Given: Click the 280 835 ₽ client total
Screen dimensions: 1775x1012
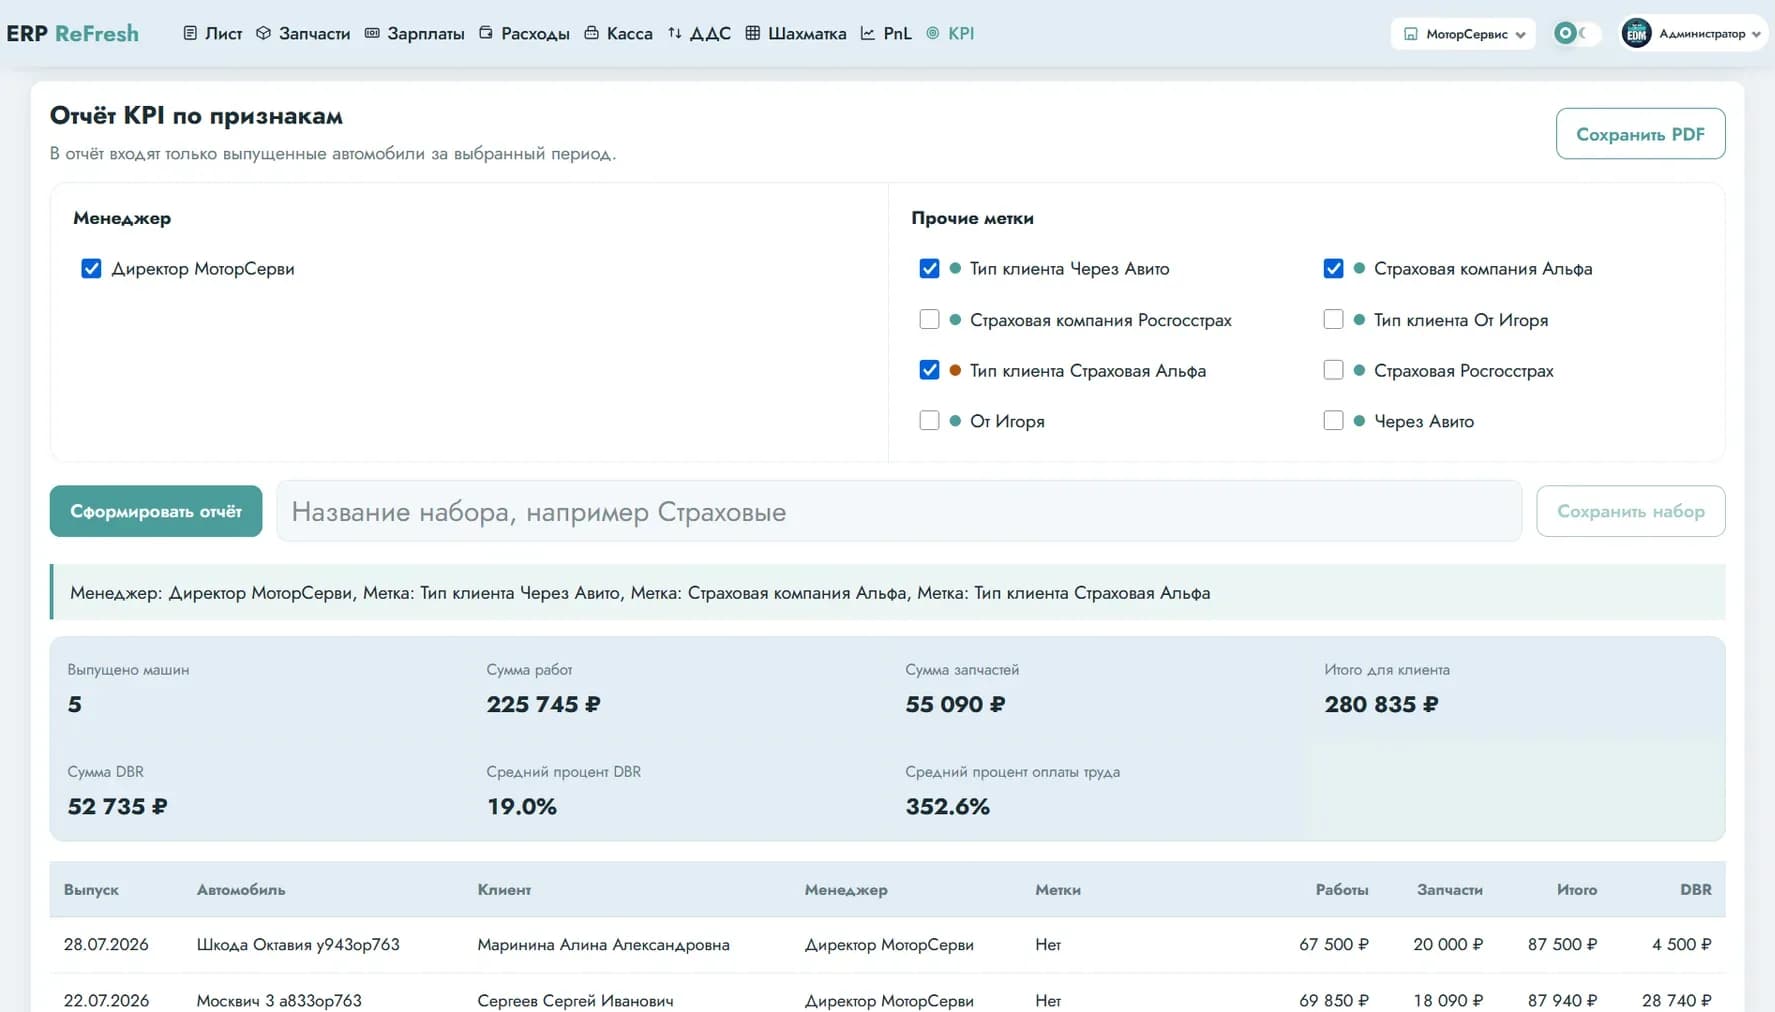Looking at the screenshot, I should 1381,704.
